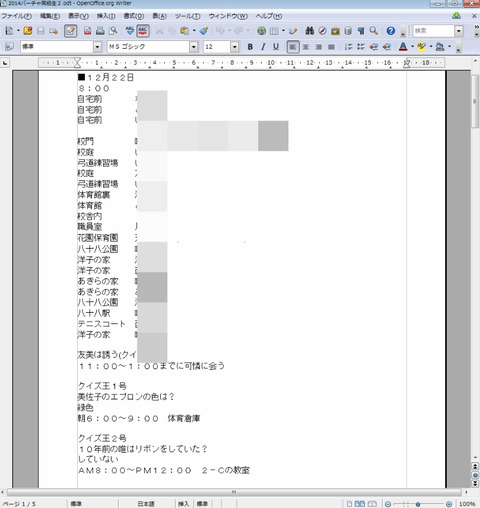Select the Format Paintbrush tool
480x508 pixels.
point(204,31)
